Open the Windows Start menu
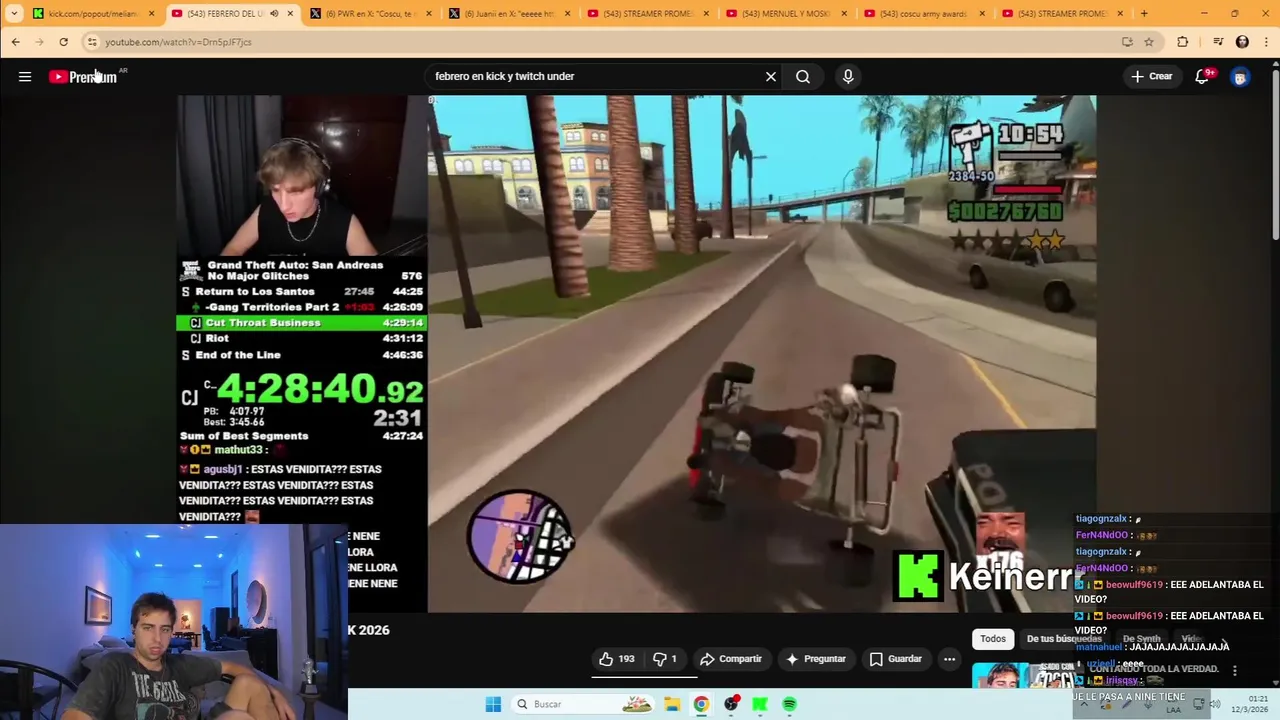 tap(493, 704)
